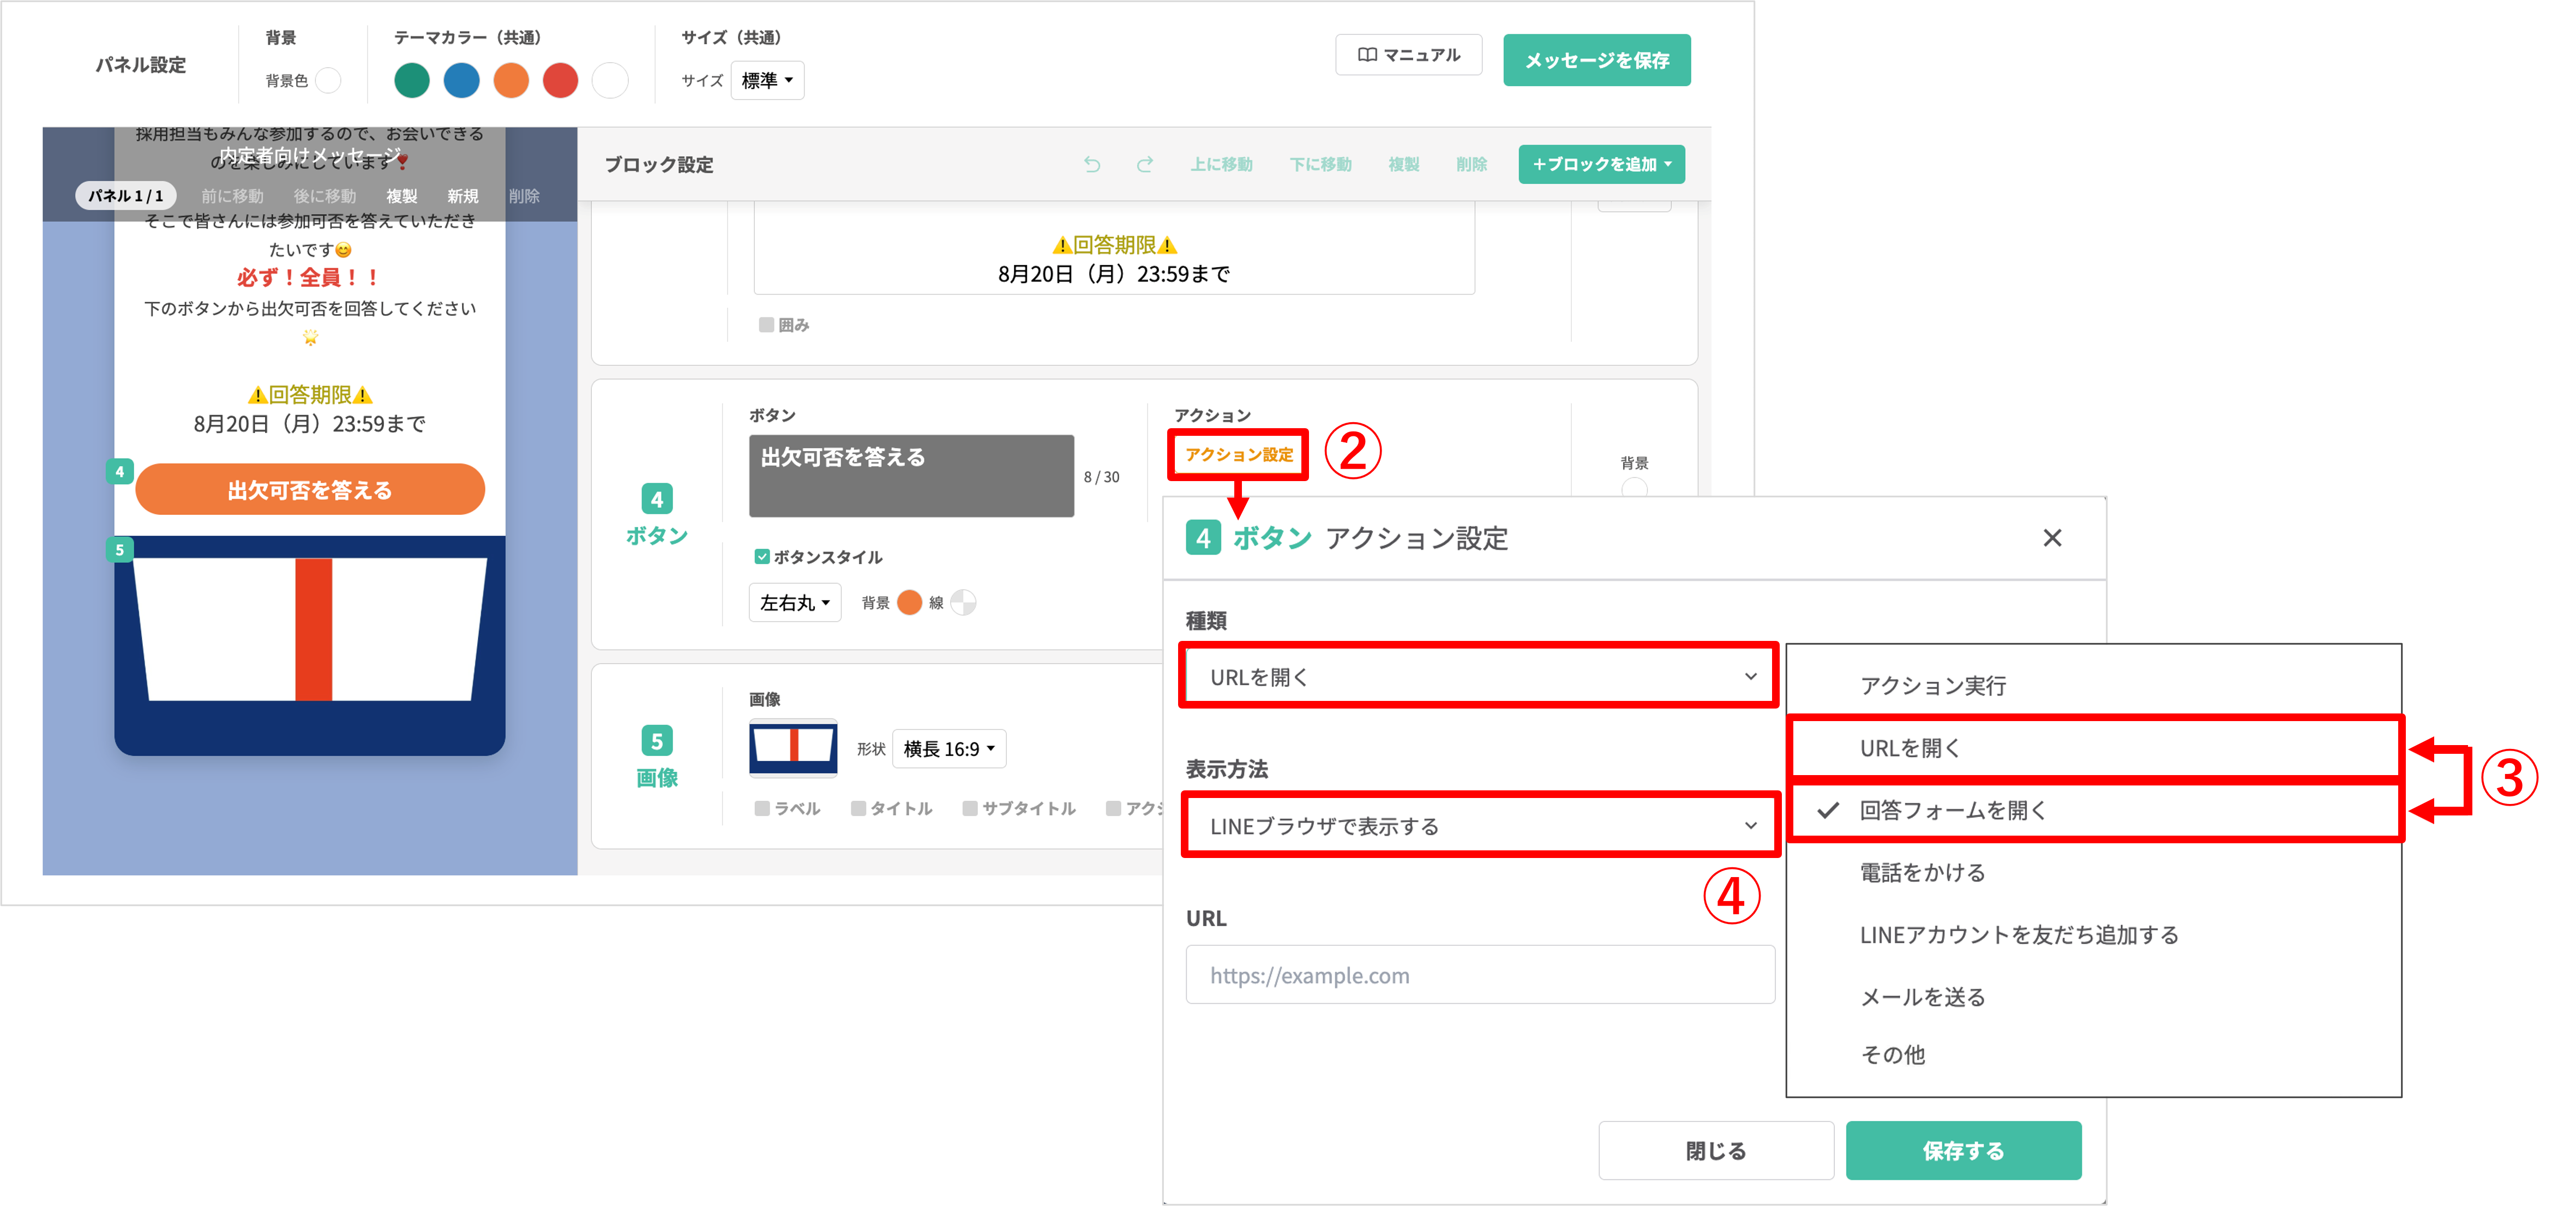Open the マニュアル with the book icon
2576x1206 pixels.
(x=1408, y=55)
